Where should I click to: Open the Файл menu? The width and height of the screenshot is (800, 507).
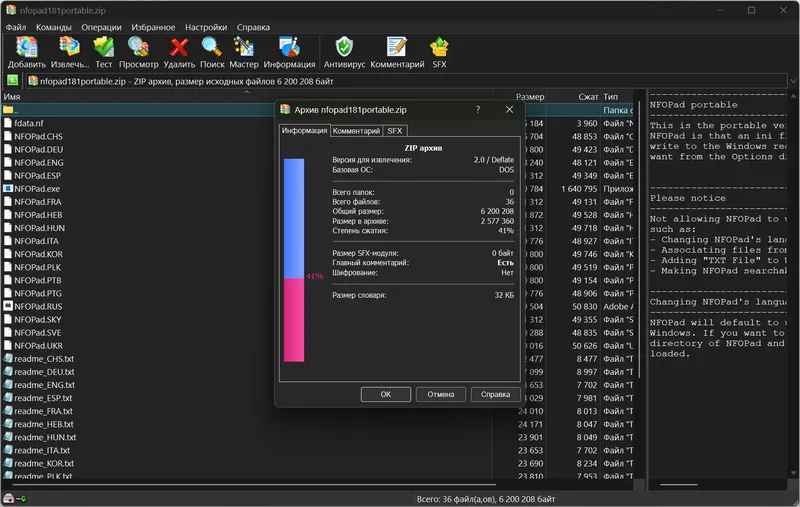tap(16, 27)
